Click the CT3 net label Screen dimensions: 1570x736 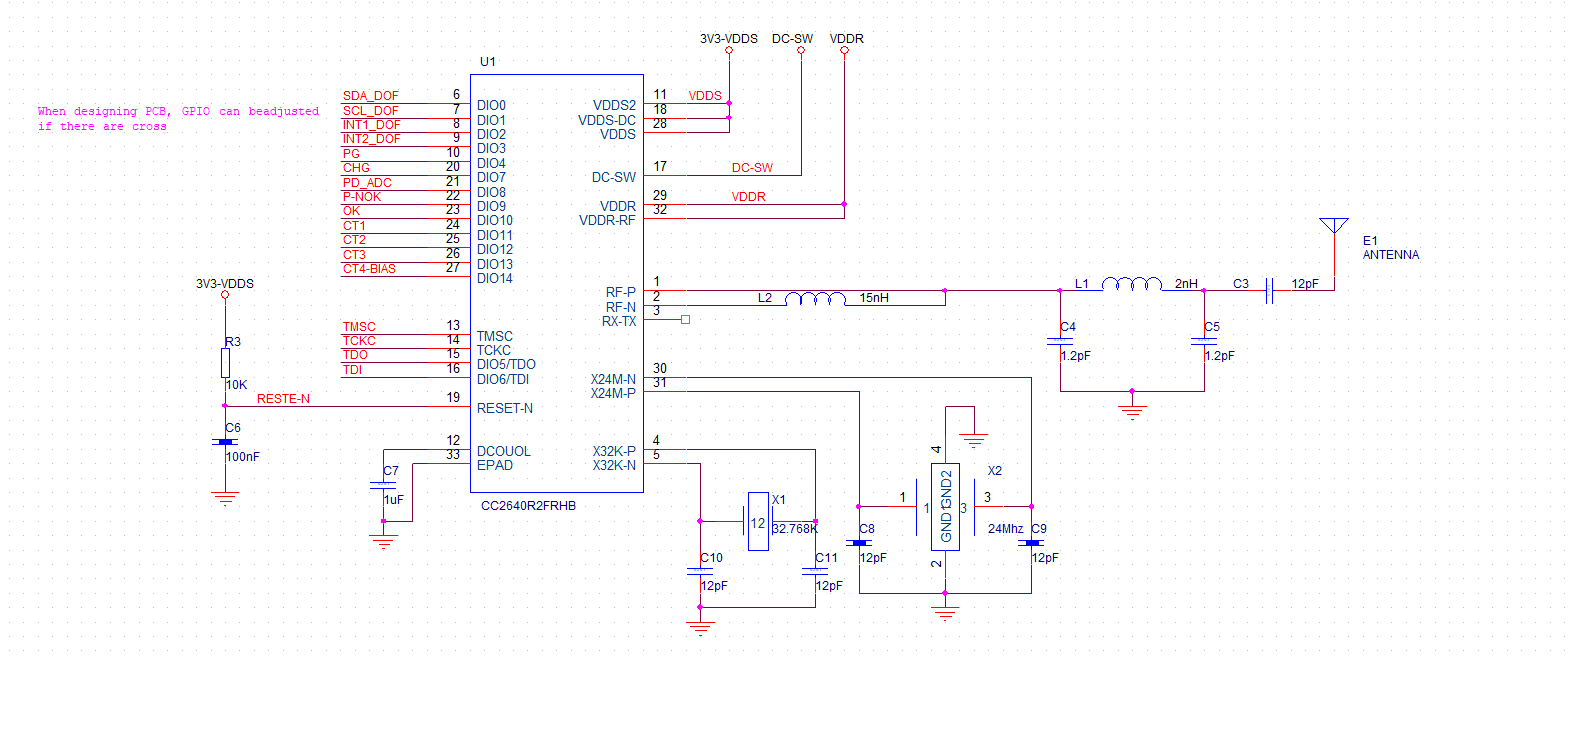tap(355, 255)
